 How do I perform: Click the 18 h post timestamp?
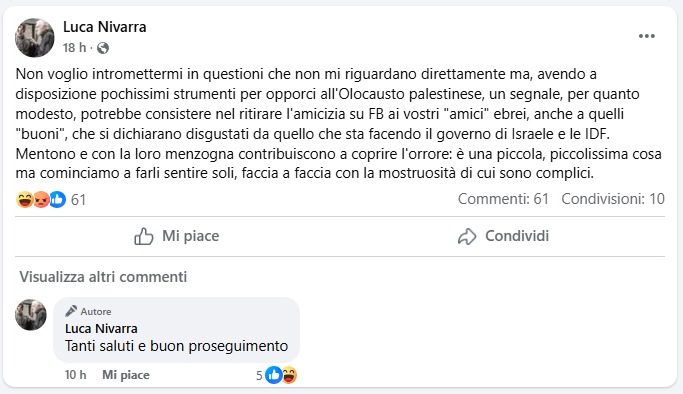(74, 47)
